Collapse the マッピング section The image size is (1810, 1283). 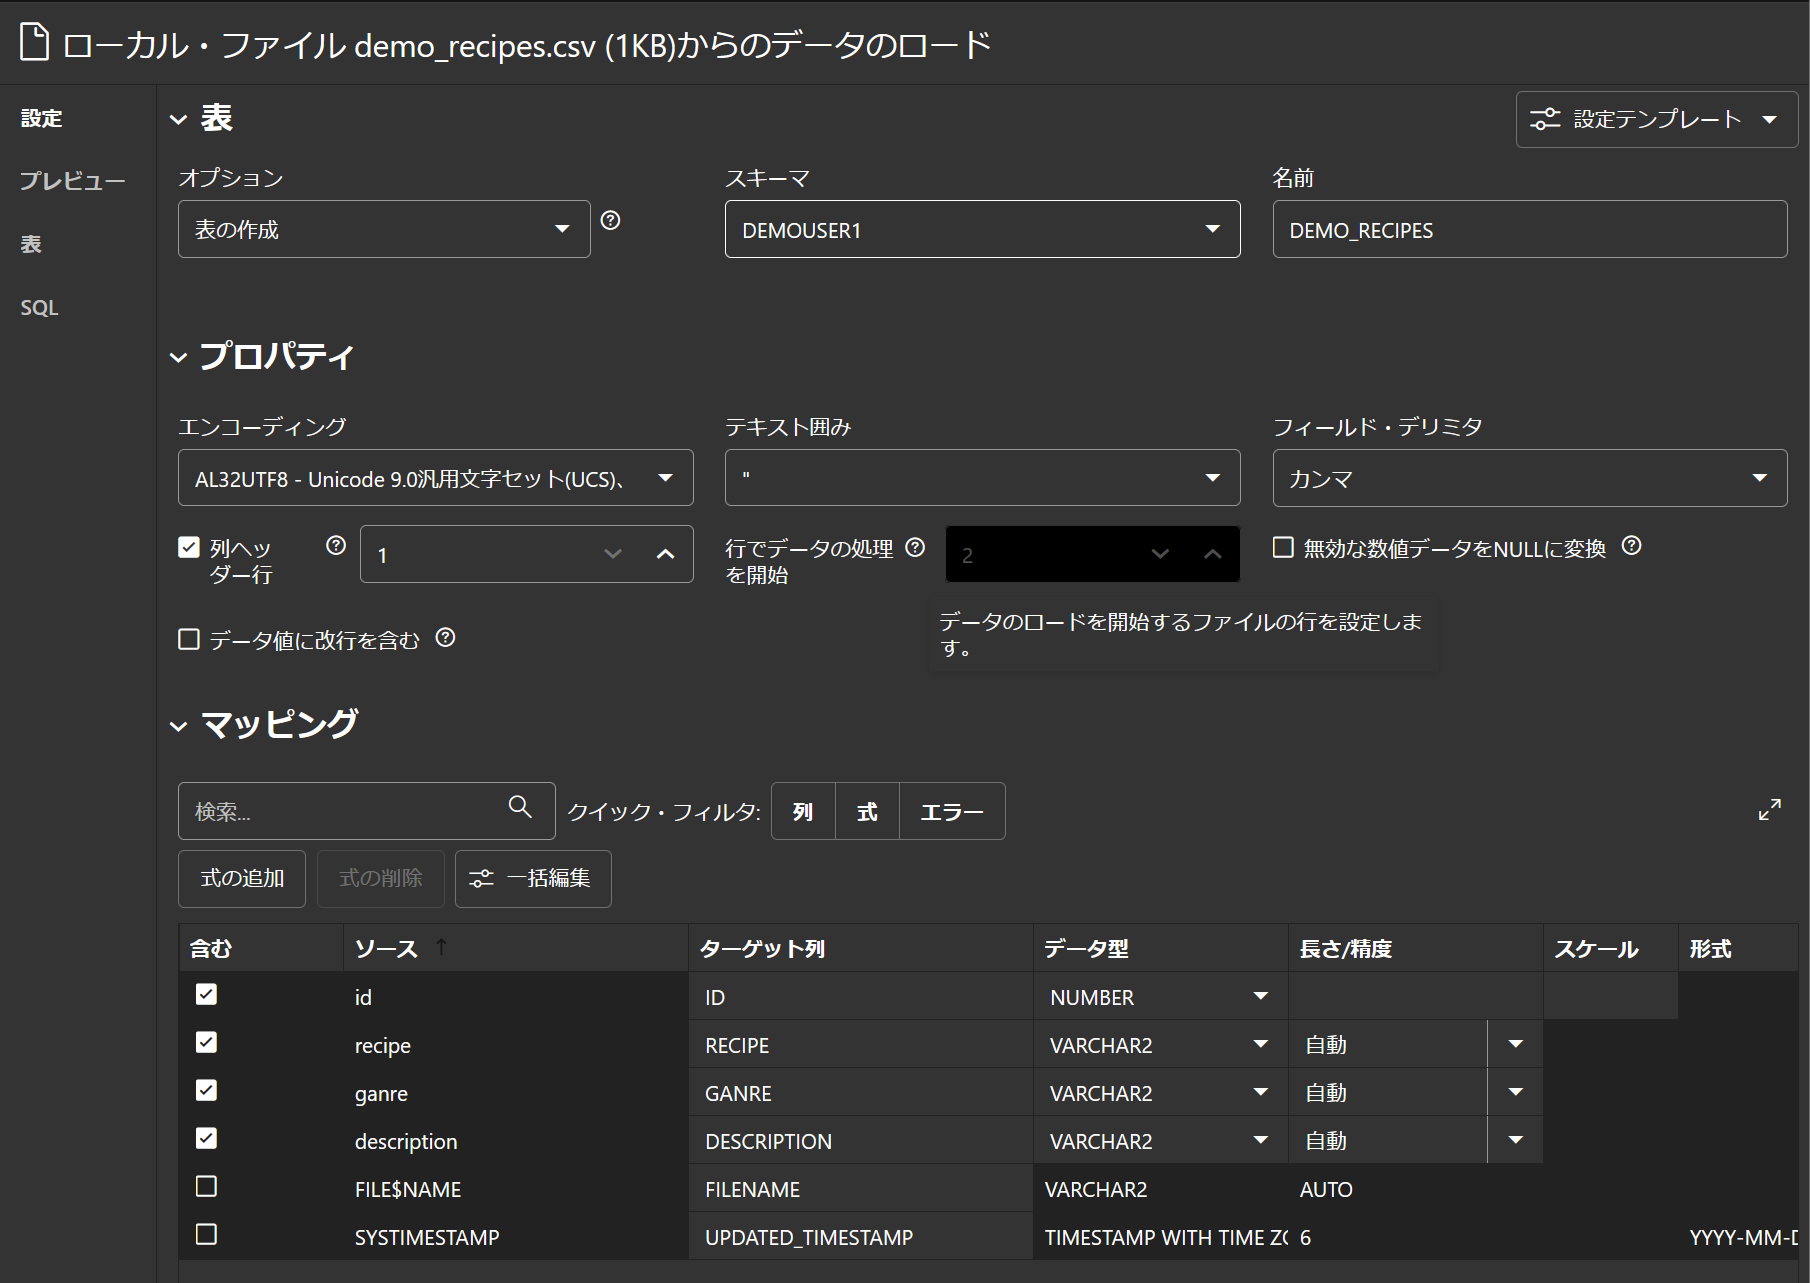click(x=179, y=727)
